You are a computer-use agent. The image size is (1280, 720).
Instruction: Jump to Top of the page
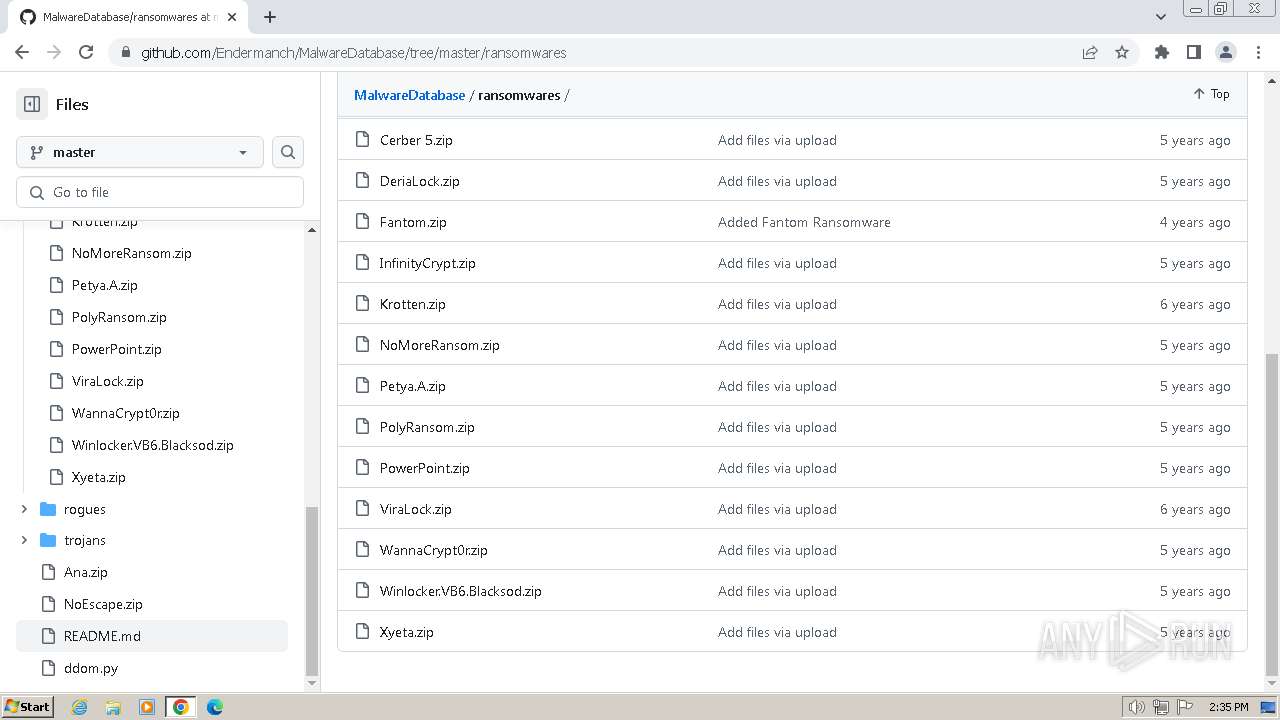1211,94
